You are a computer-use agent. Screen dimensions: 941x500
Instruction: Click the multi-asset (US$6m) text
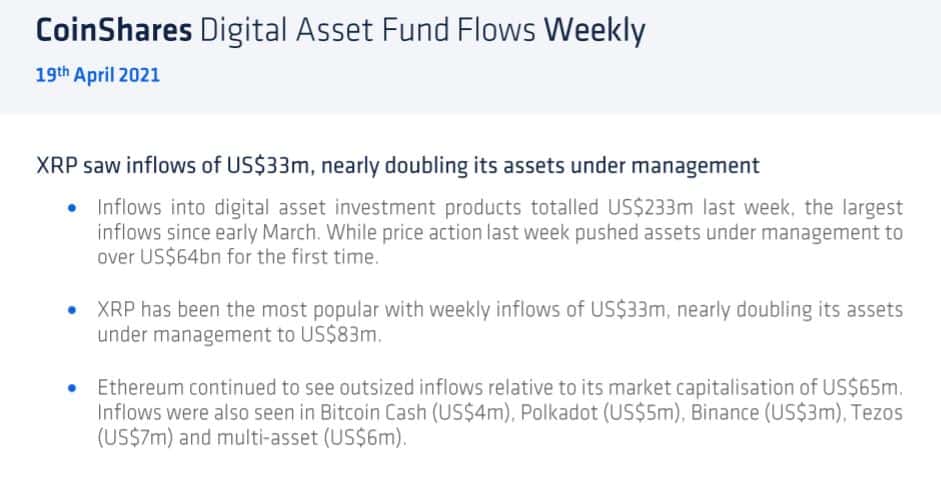(311, 438)
